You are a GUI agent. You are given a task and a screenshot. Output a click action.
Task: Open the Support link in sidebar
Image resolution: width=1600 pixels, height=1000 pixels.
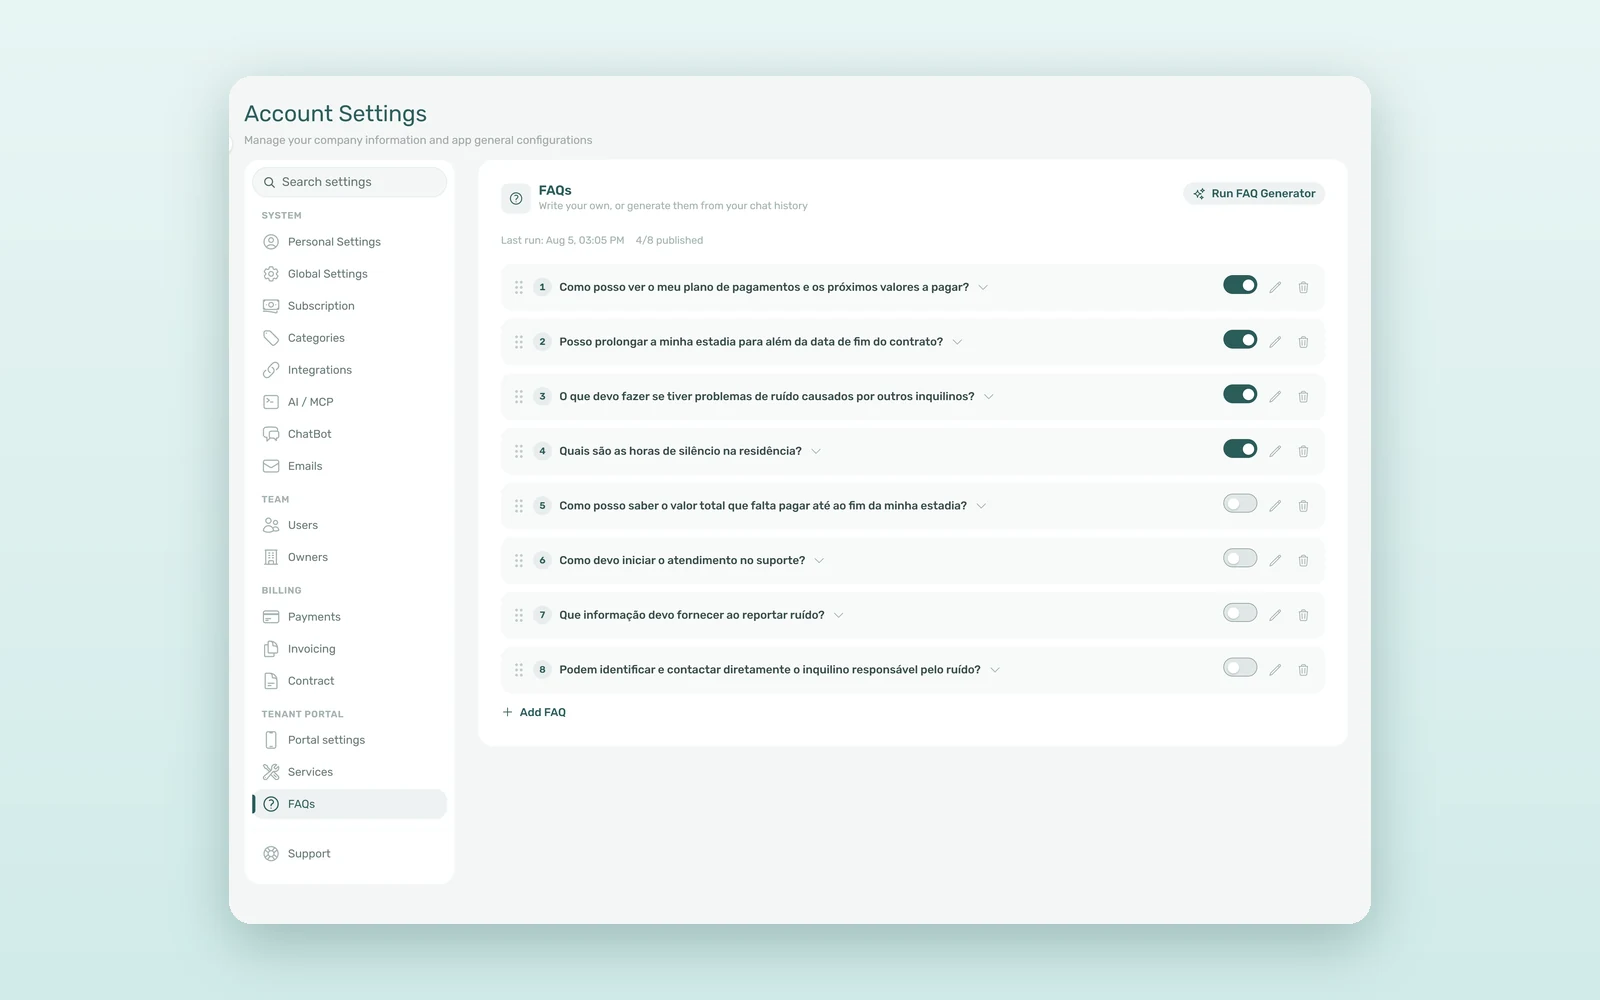[x=349, y=854]
